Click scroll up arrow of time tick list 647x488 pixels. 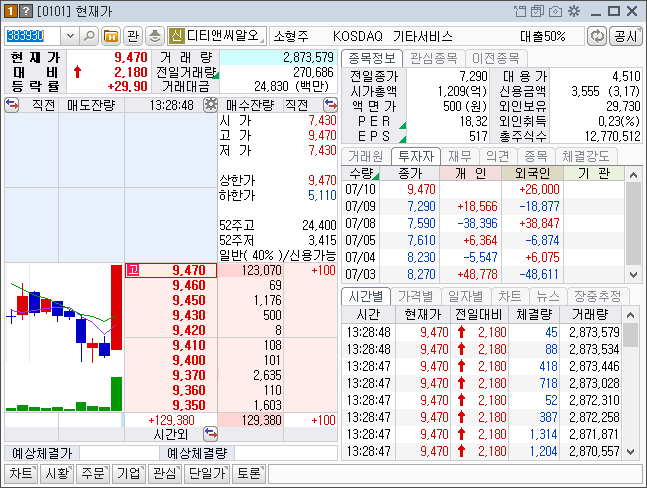pyautogui.click(x=630, y=315)
